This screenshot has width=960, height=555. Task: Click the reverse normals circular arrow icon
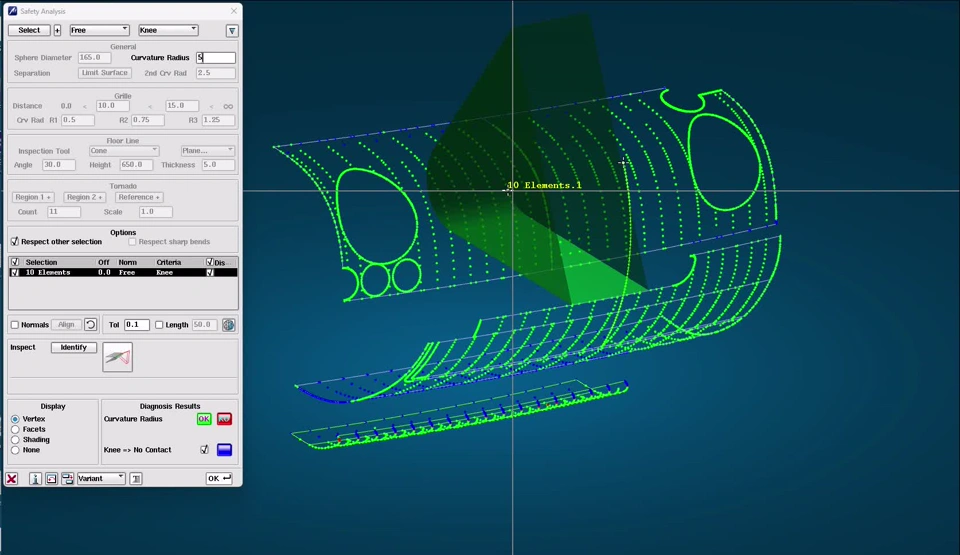pos(90,325)
